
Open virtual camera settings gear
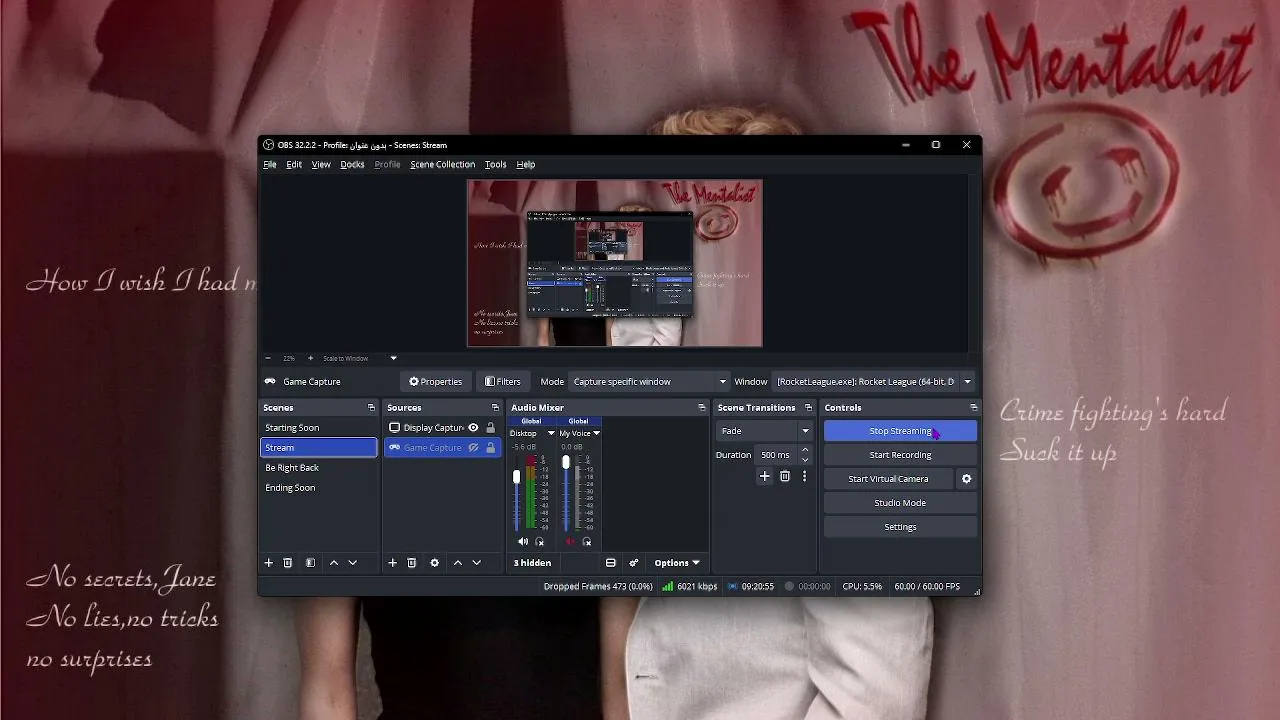[x=966, y=479]
